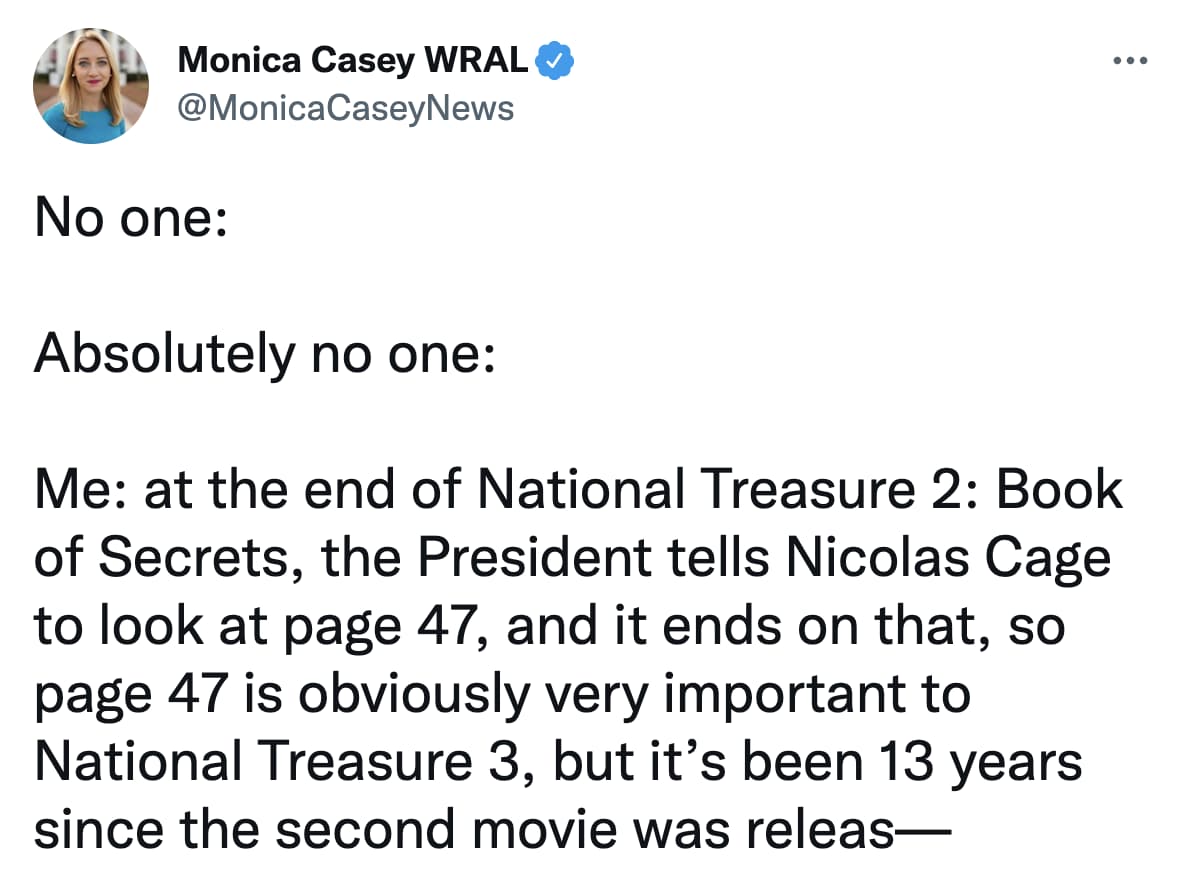
Task: Open the @MonicaCaseyNews handle link
Action: [345, 107]
